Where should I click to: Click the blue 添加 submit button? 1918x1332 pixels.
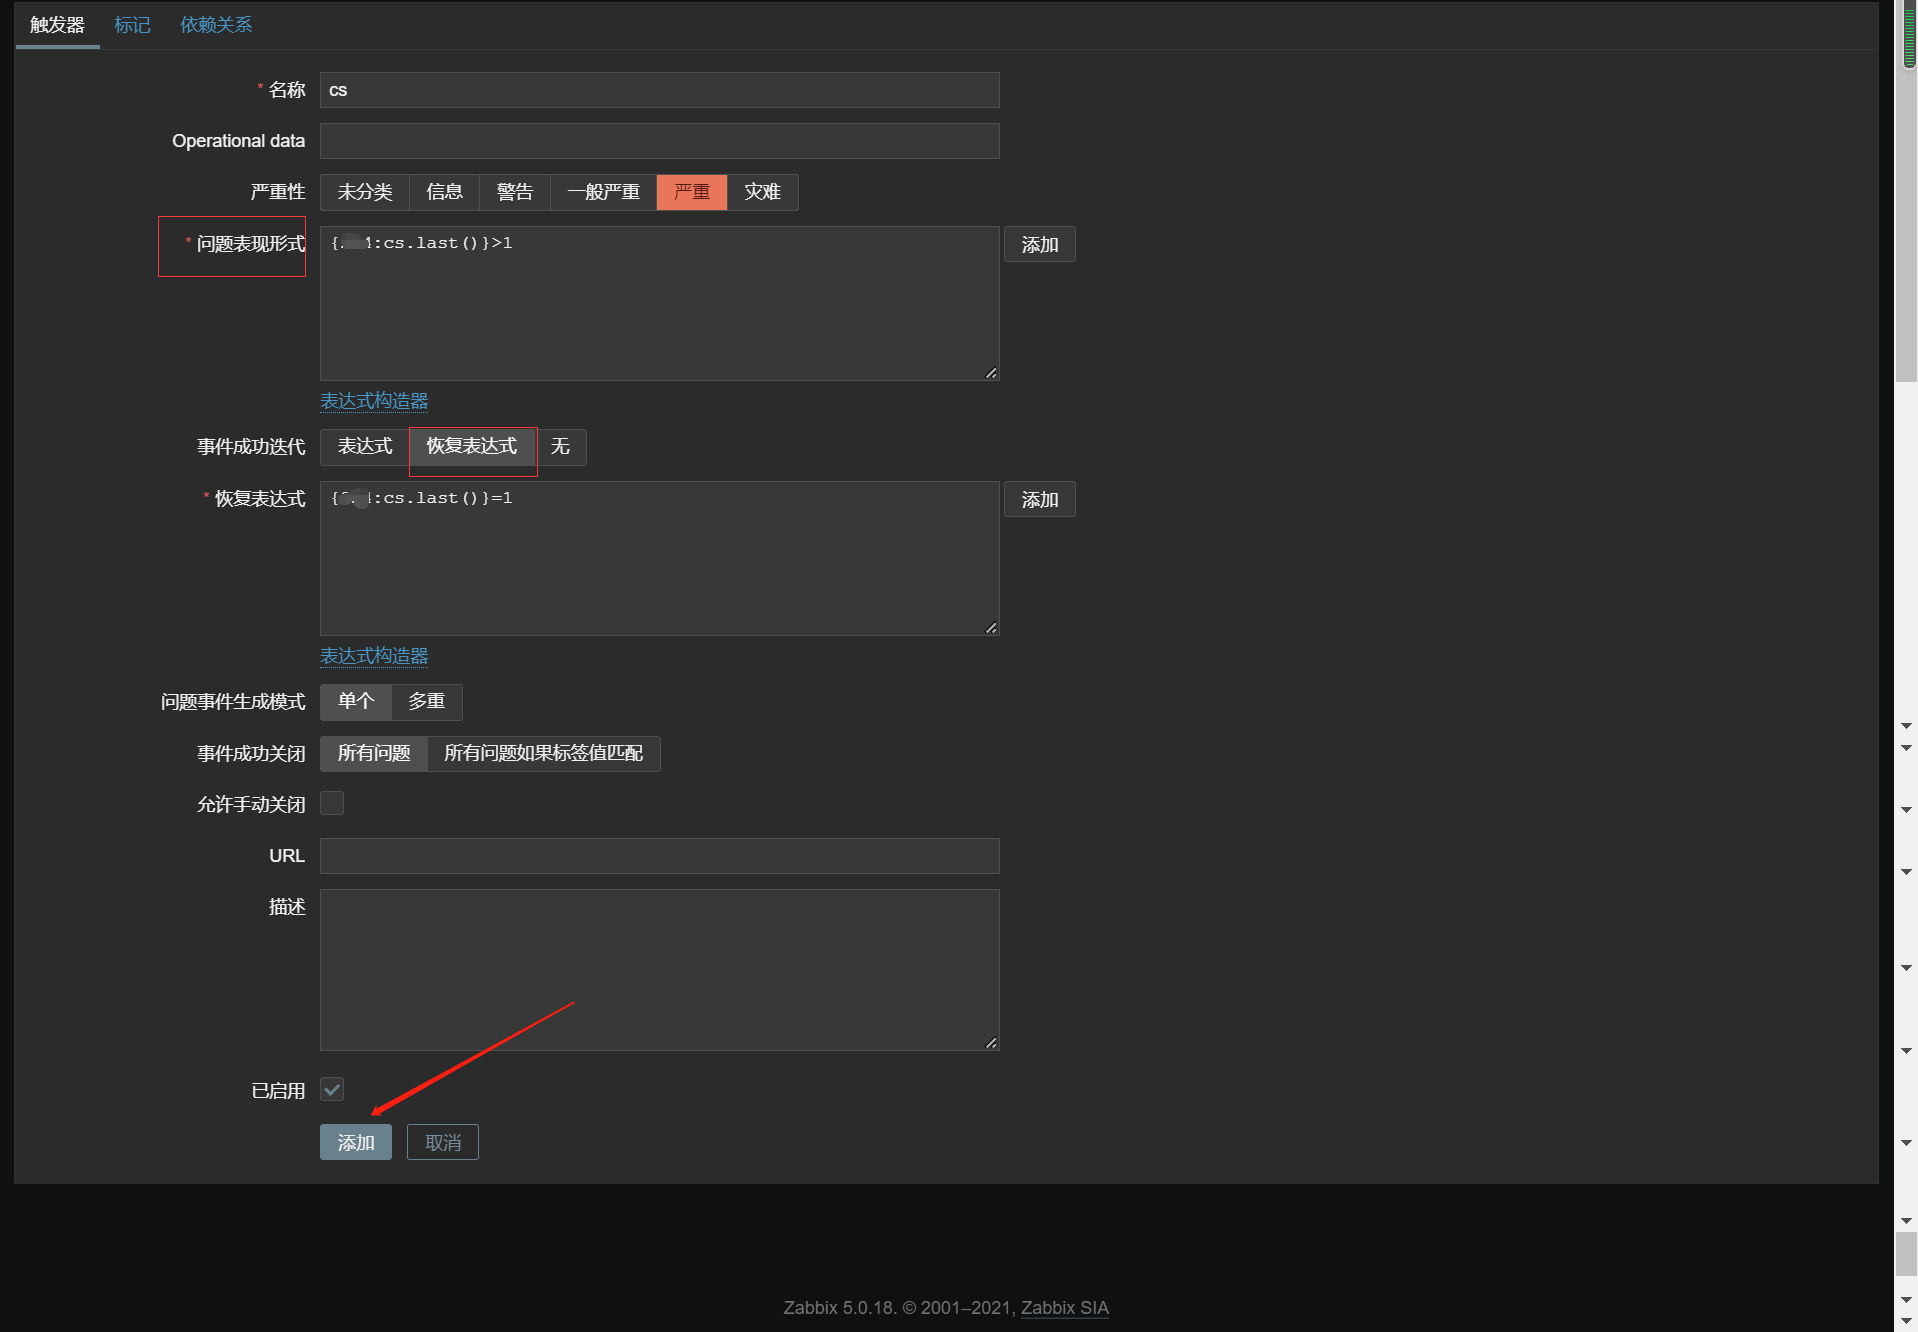356,1142
